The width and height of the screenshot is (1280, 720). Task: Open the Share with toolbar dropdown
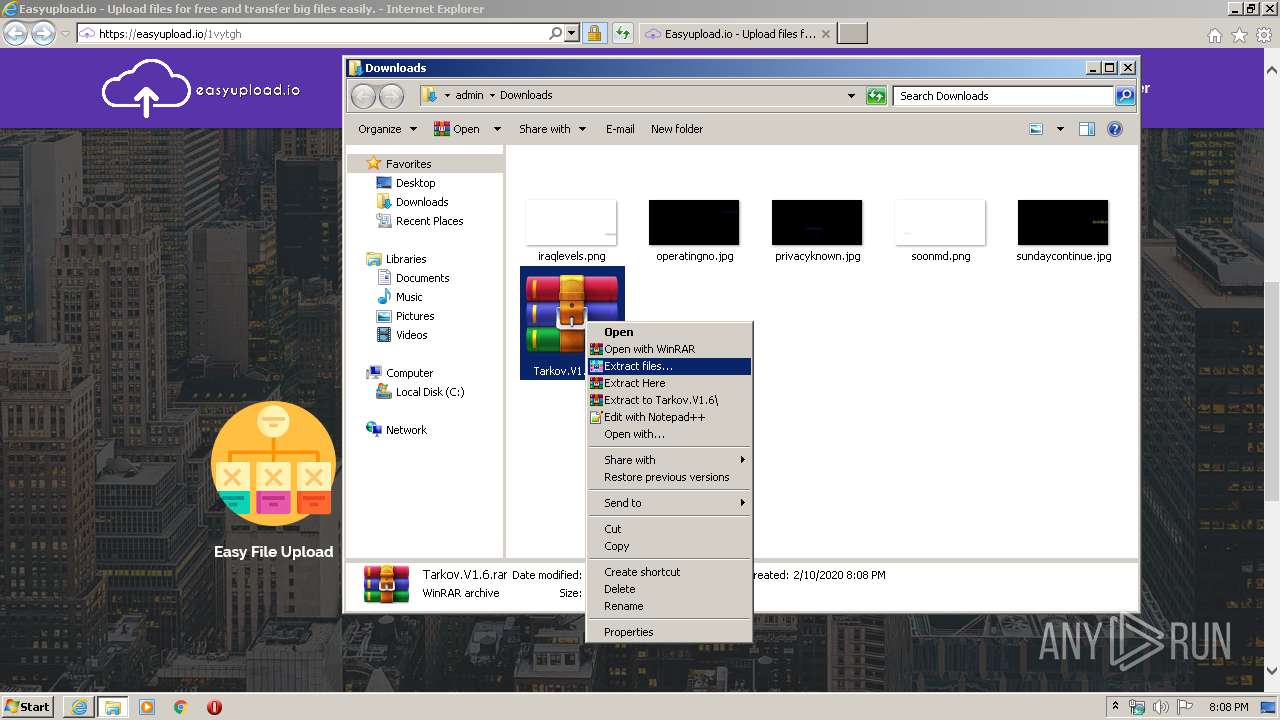pos(552,129)
